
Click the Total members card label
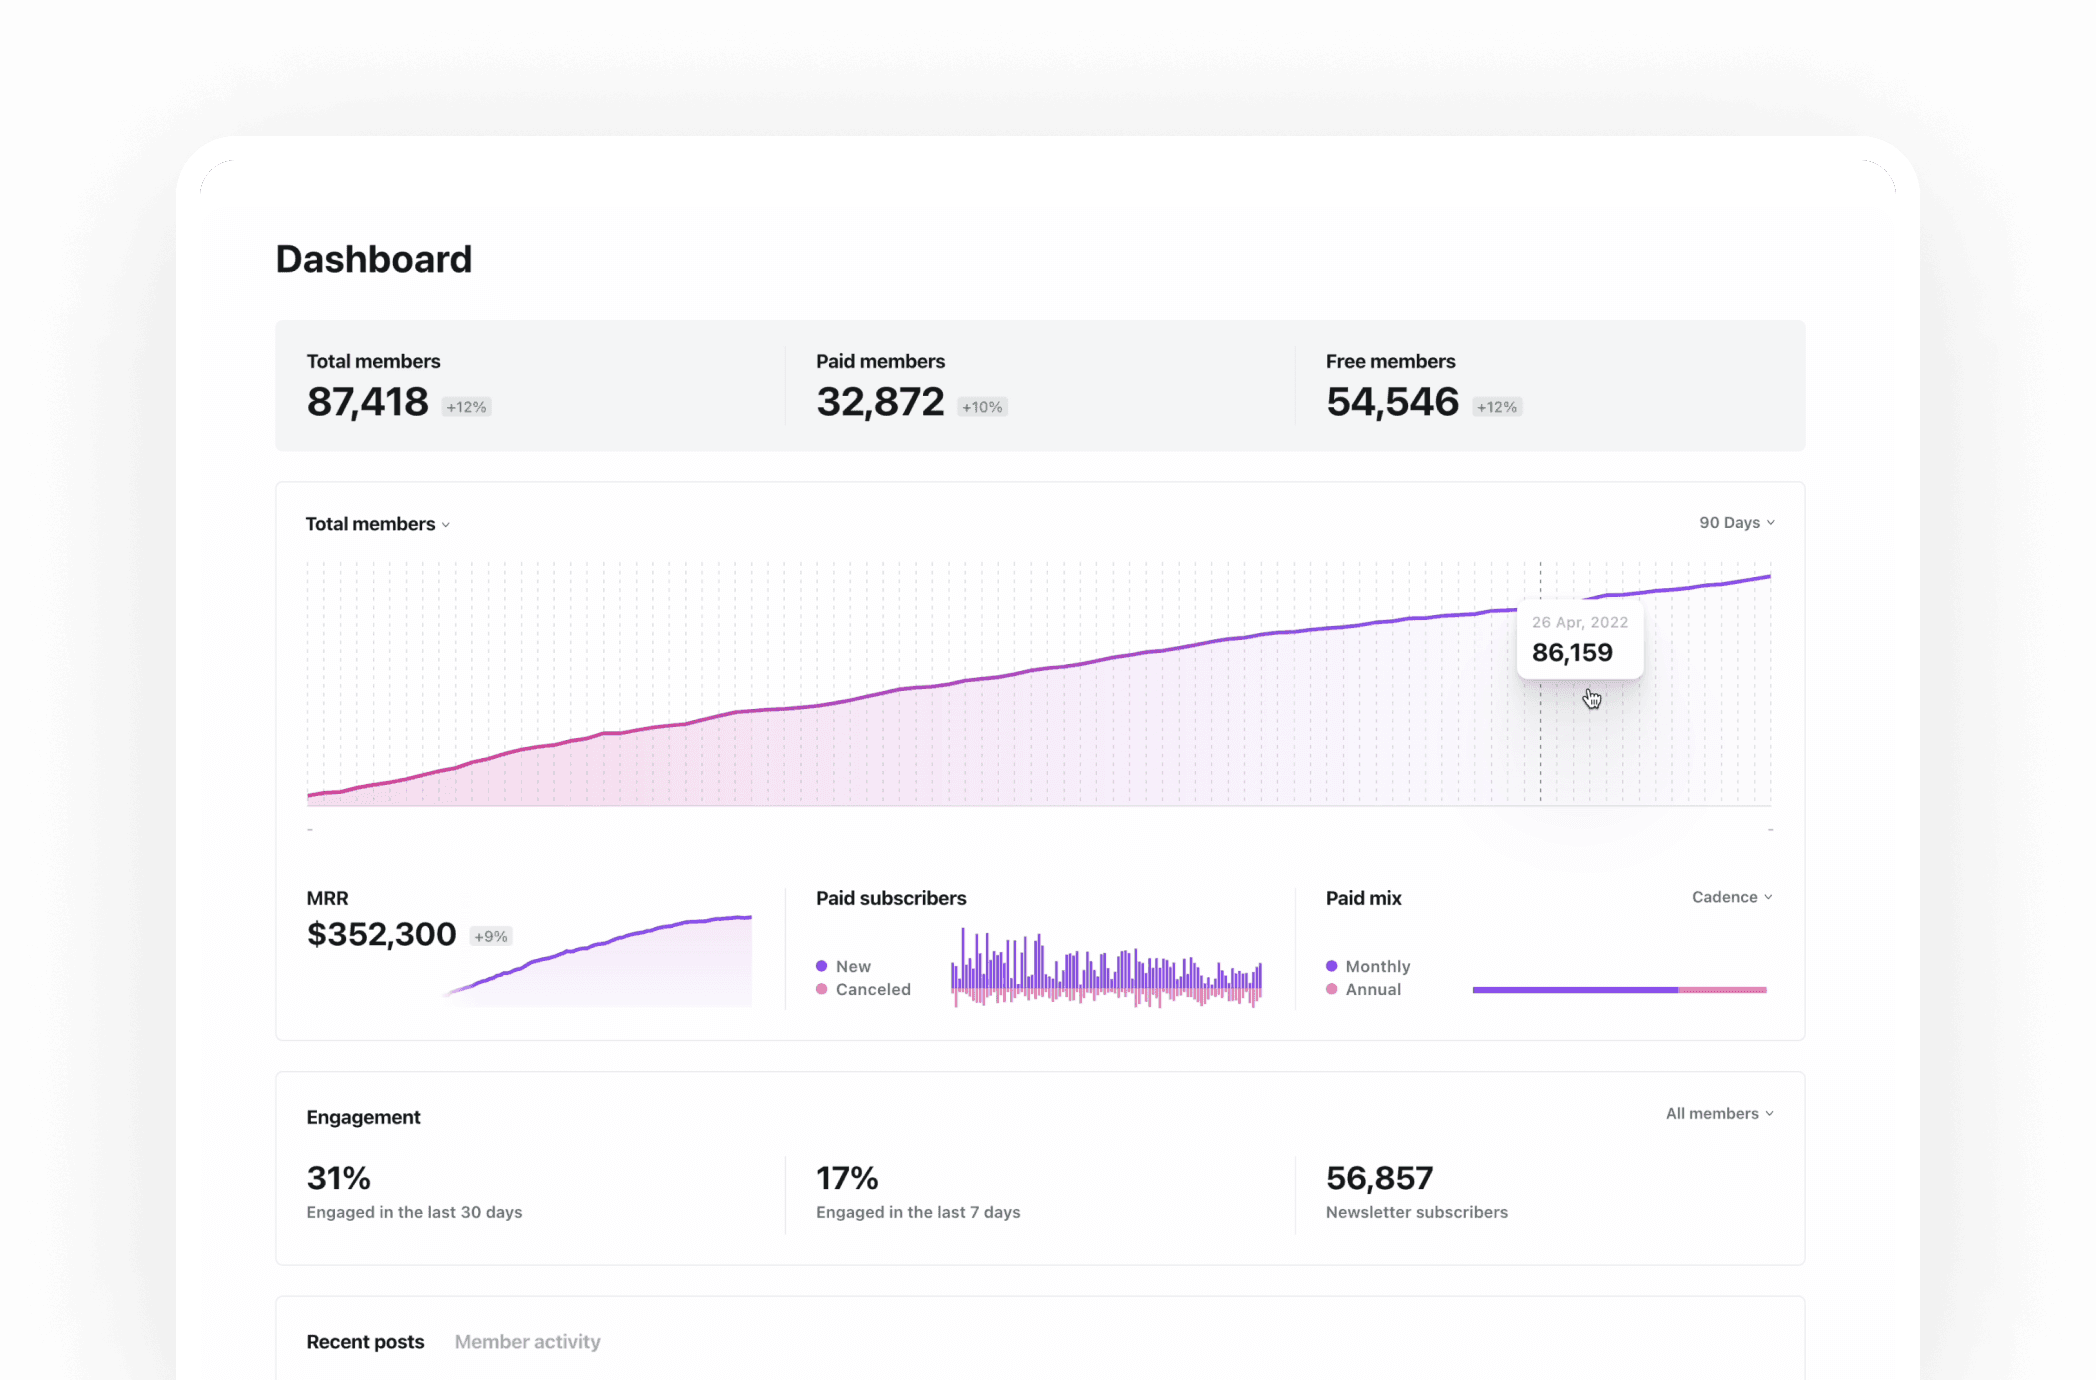(x=373, y=361)
